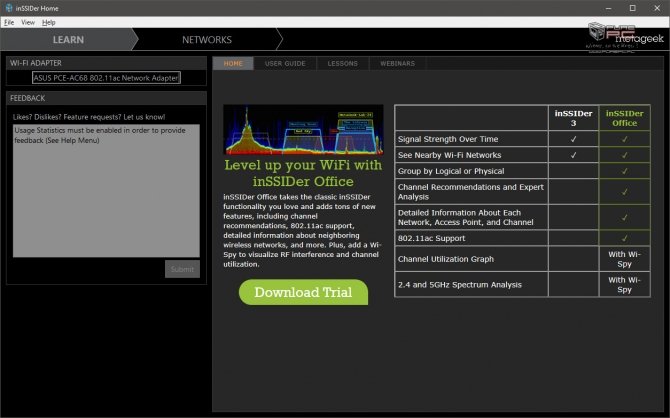Select the HOME tab
The image size is (670, 418).
click(x=233, y=63)
